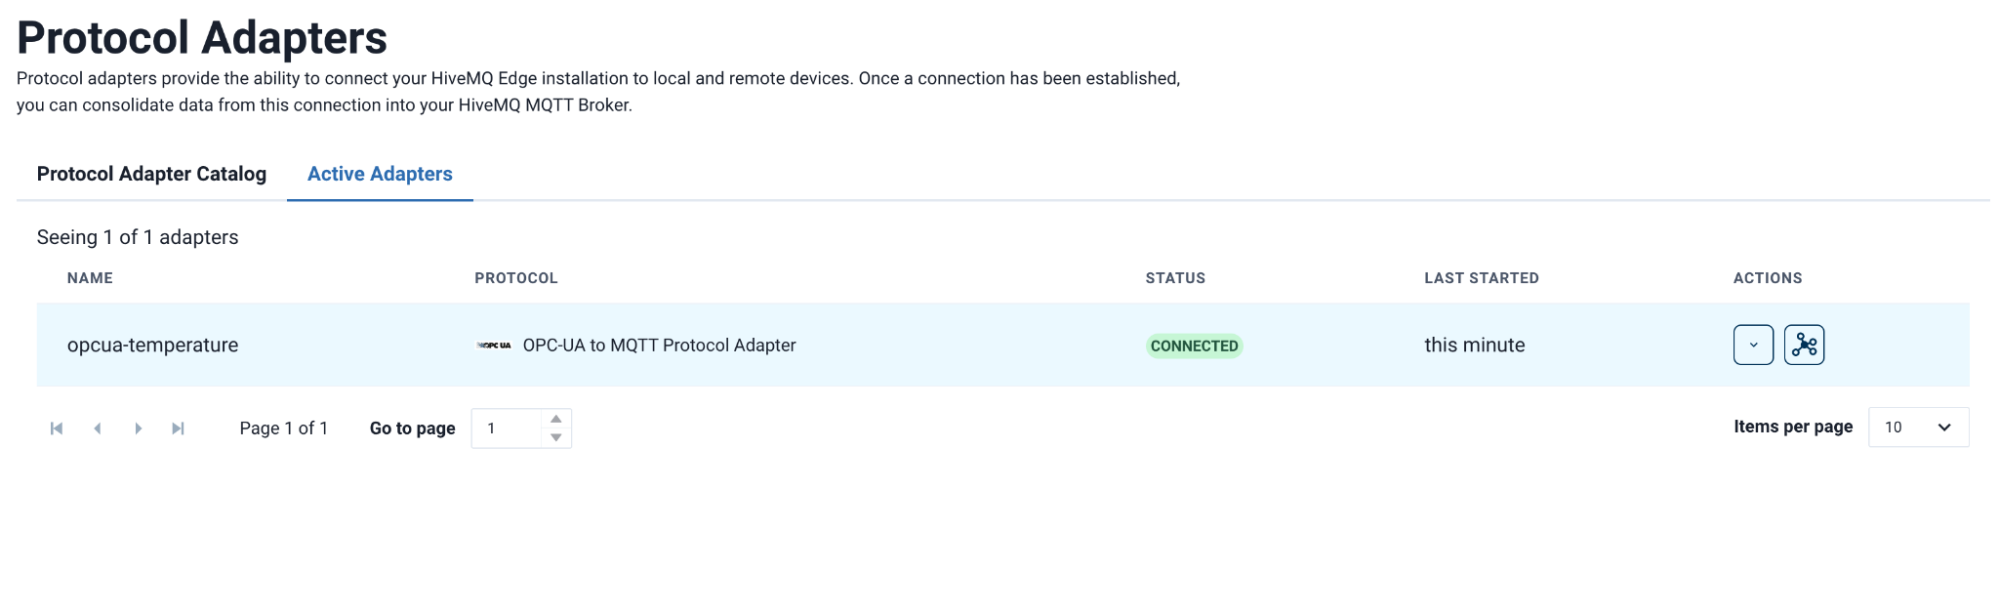Select the Active Adapters tab

pyautogui.click(x=380, y=174)
